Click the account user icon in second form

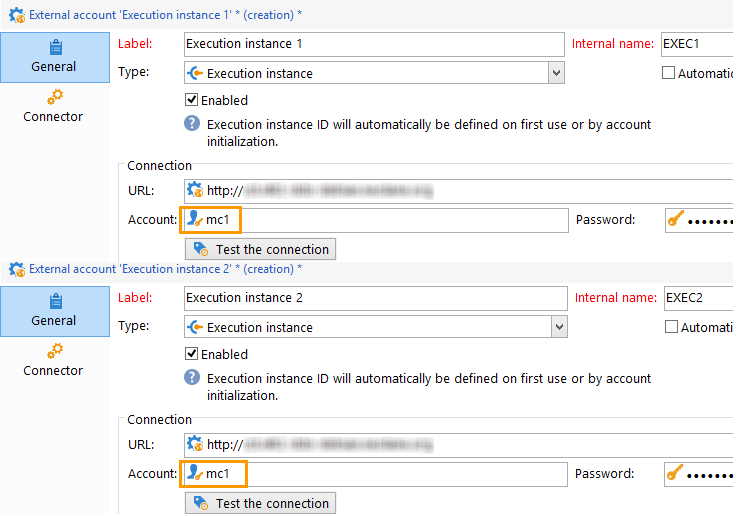coord(196,473)
